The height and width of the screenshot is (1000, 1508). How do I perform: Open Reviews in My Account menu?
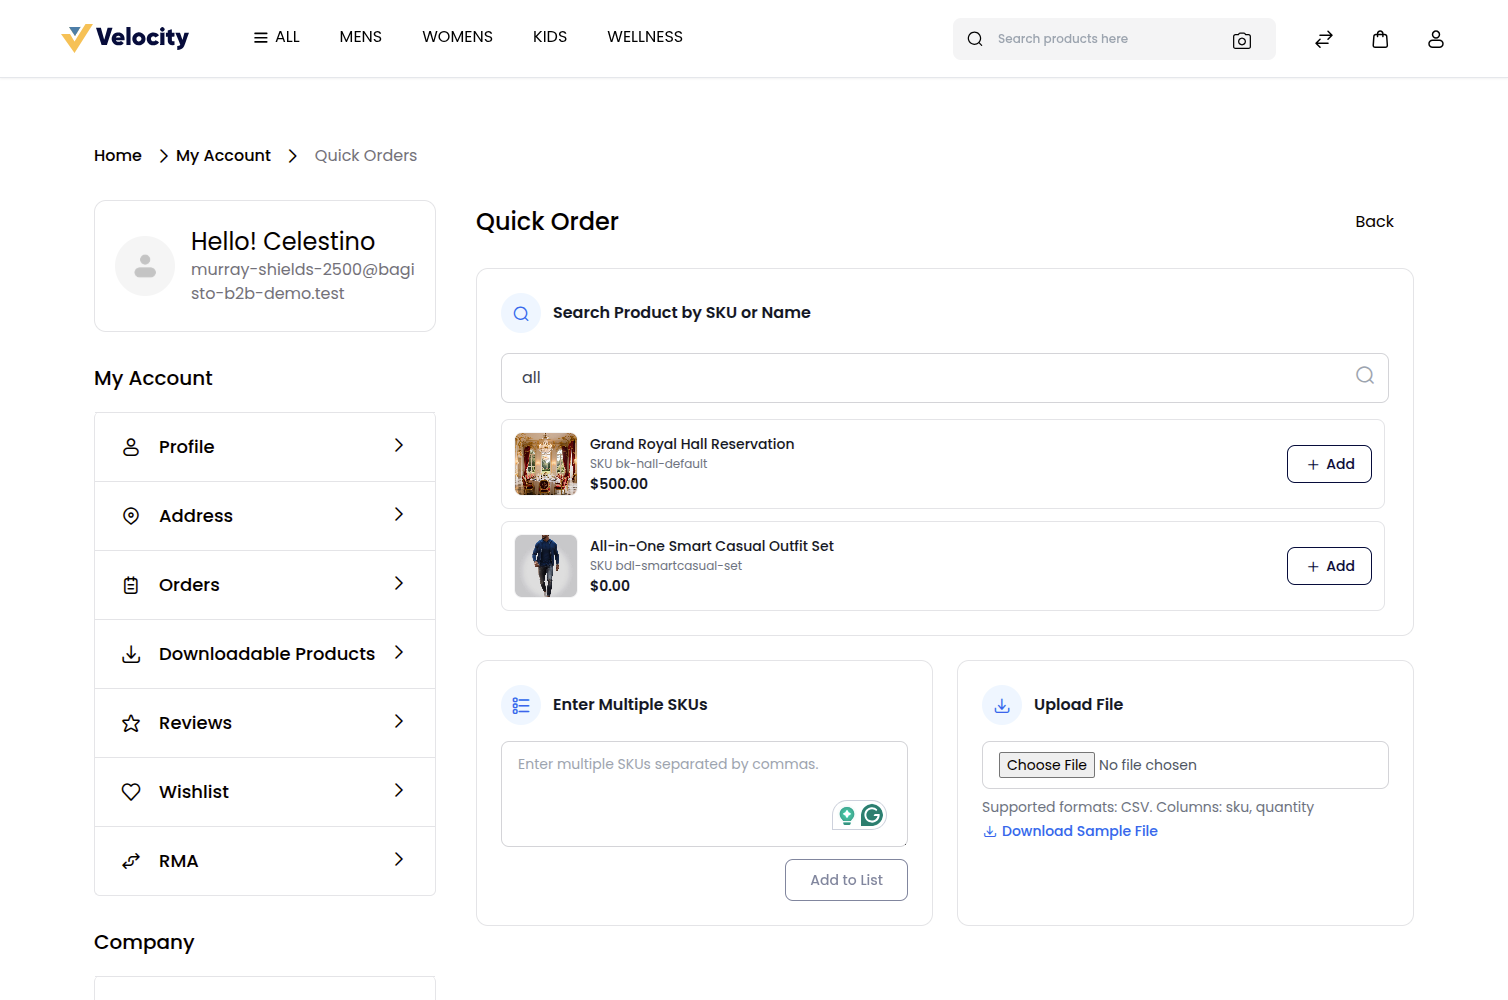point(265,723)
